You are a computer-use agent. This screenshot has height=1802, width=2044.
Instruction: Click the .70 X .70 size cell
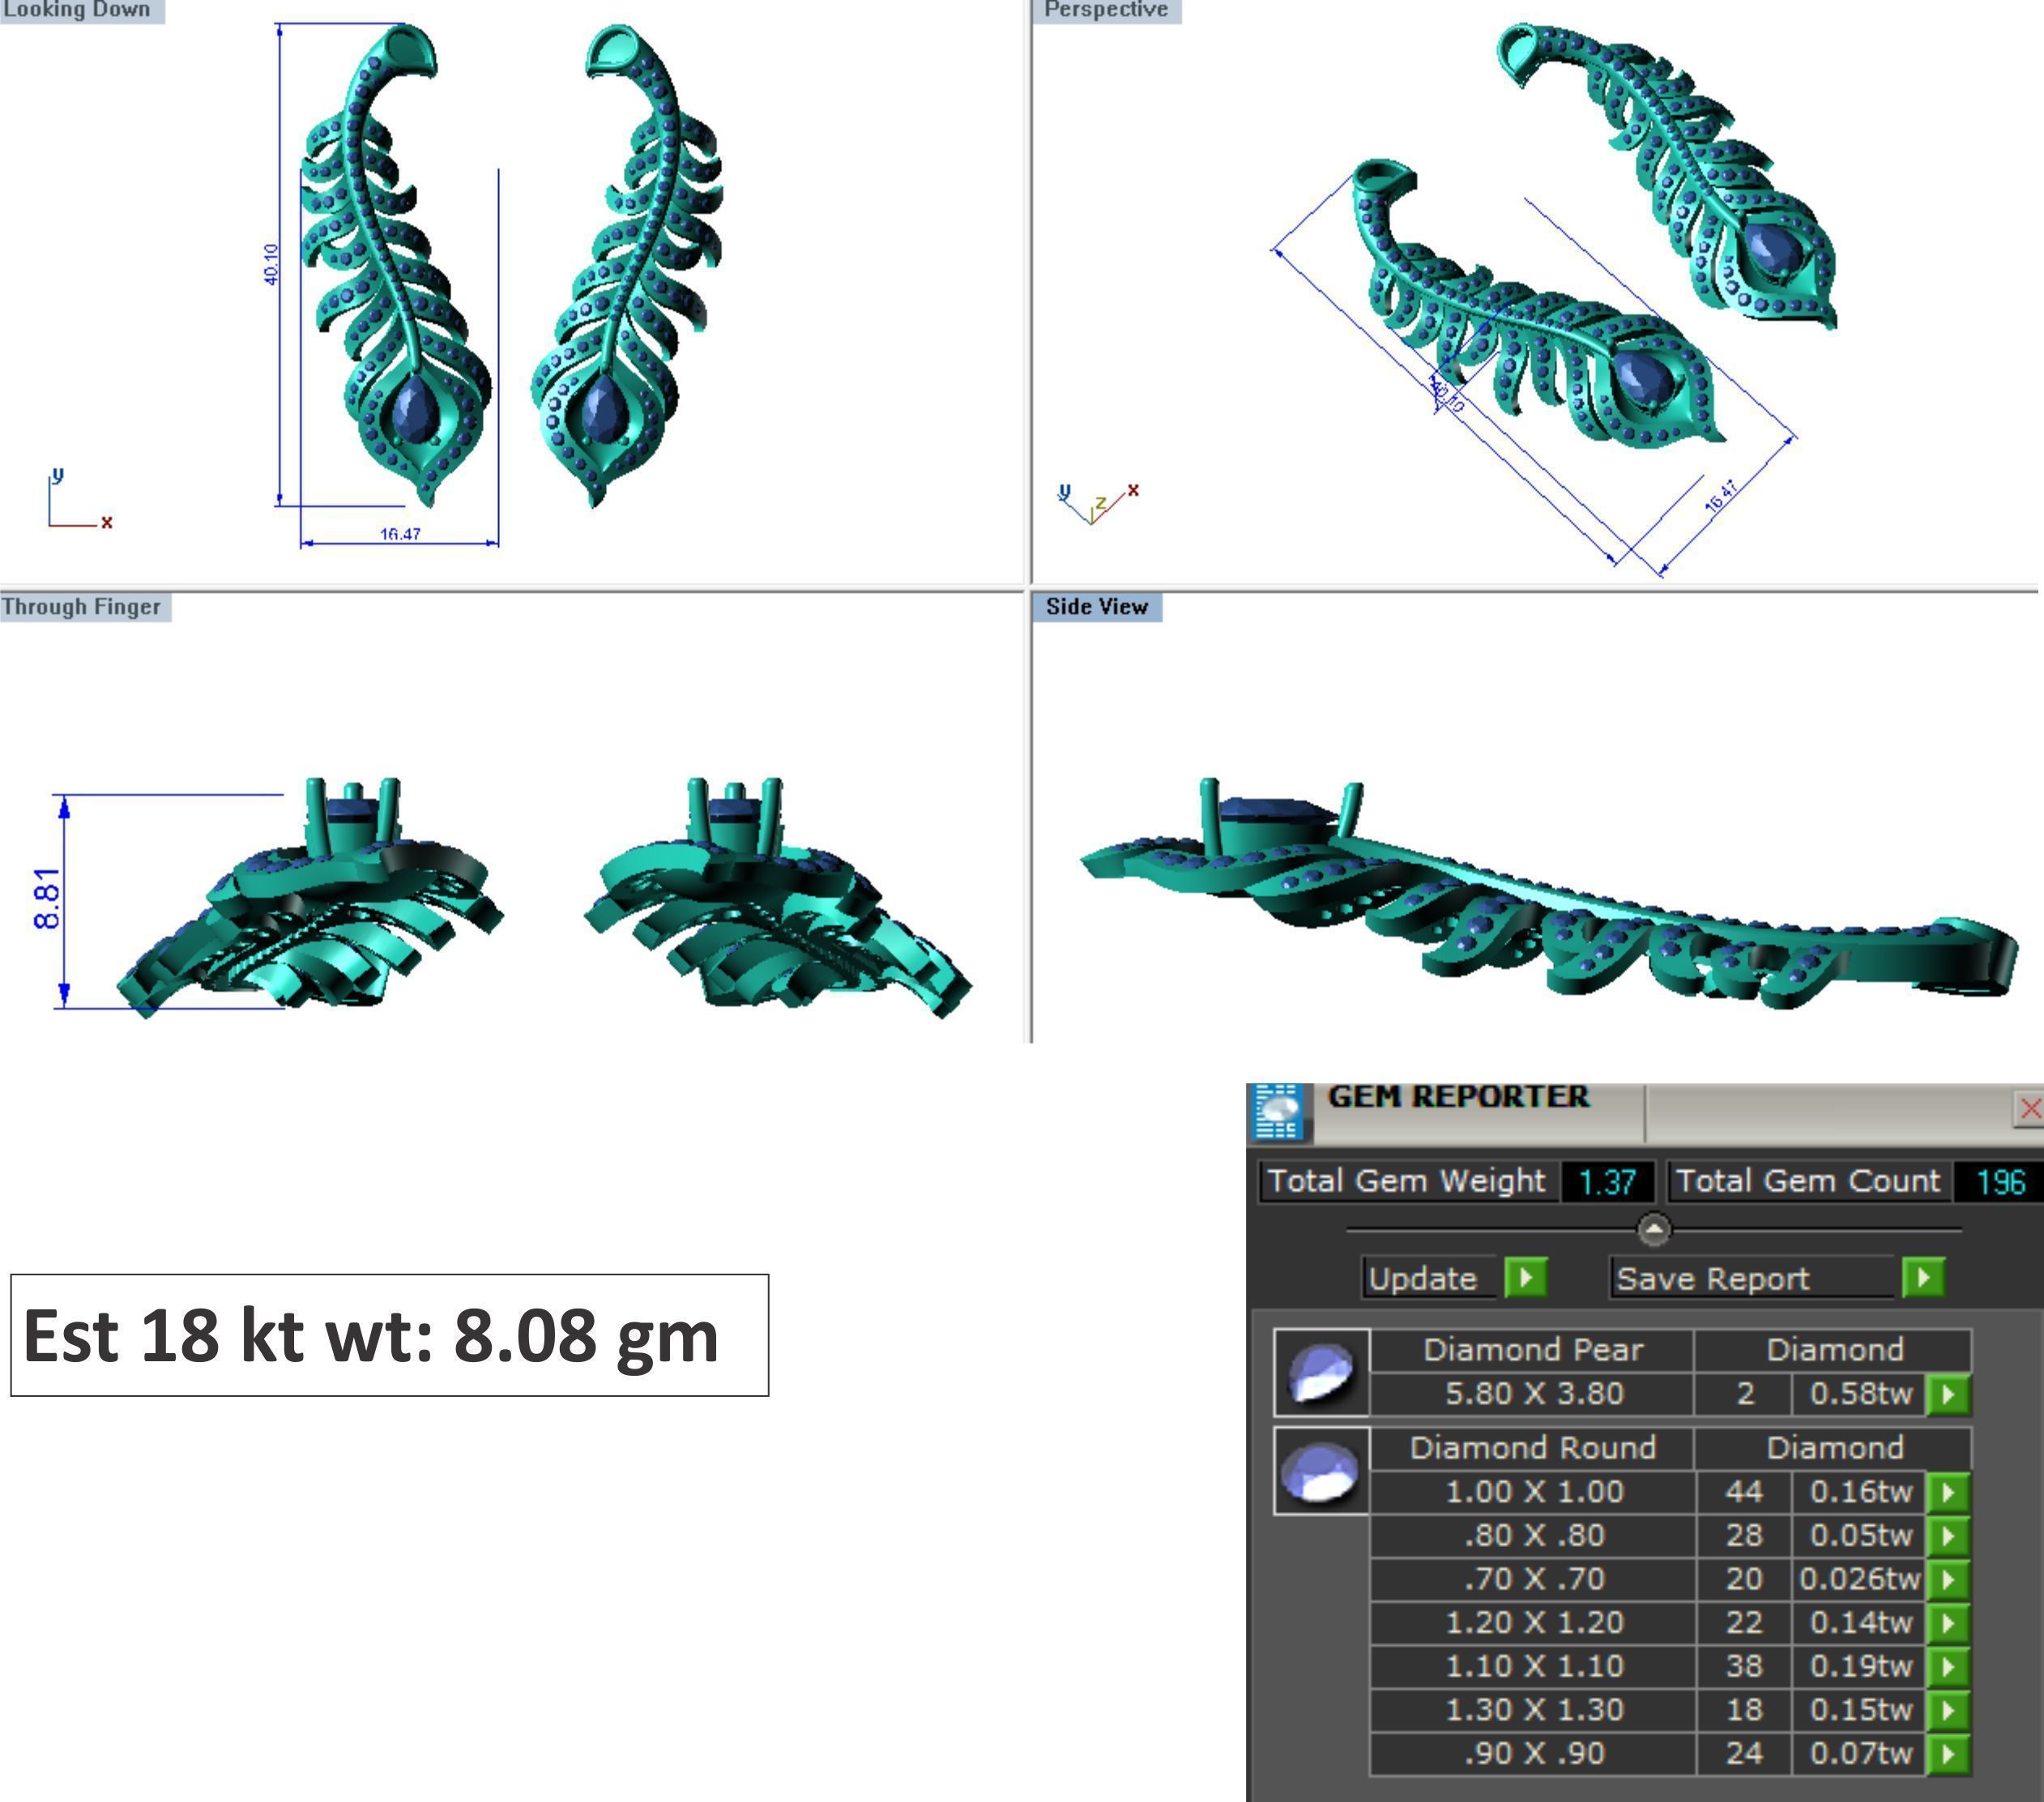(x=1533, y=1579)
